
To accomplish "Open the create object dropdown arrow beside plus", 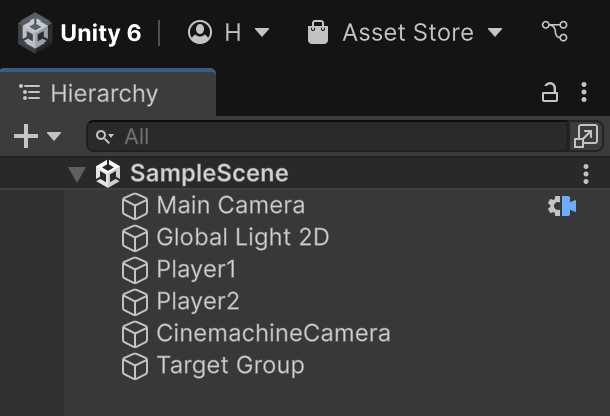I will coord(54,136).
